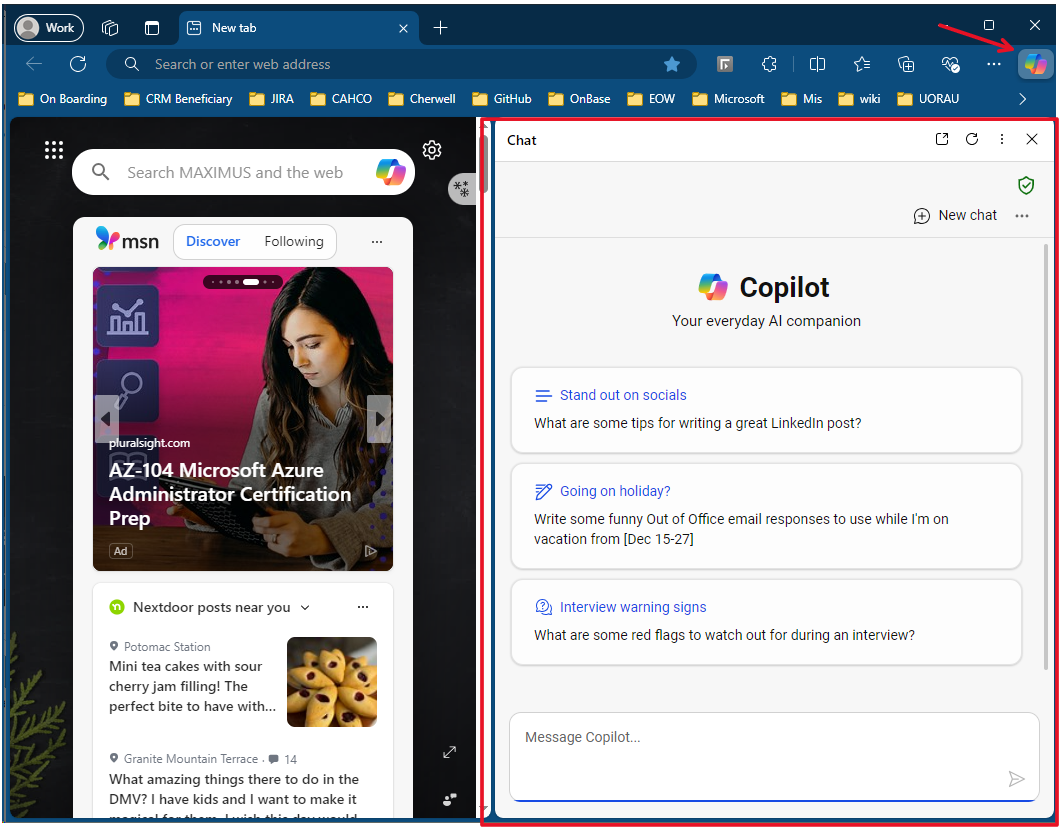The height and width of the screenshot is (830, 1062).
Task: Open Microsoft favorites folder
Action: point(728,99)
